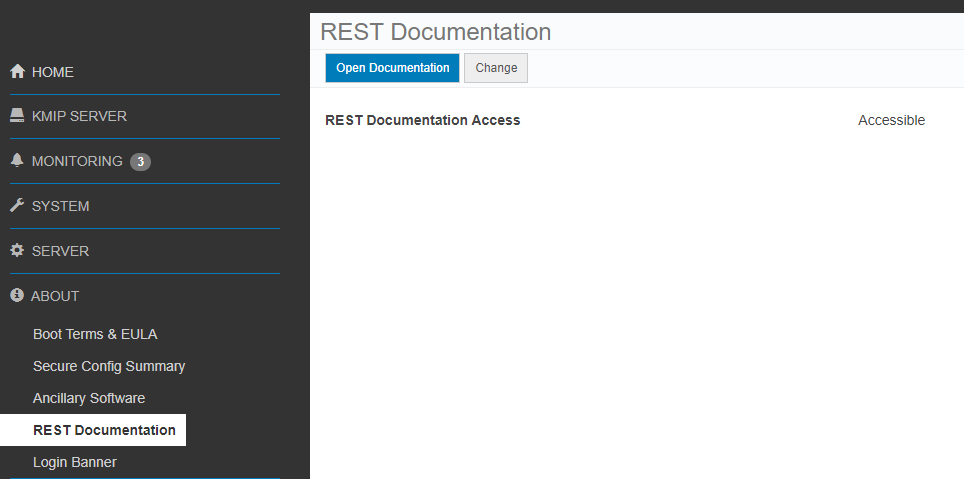The width and height of the screenshot is (964, 479).
Task: Click the KMIP Server drive icon
Action: coord(17,116)
